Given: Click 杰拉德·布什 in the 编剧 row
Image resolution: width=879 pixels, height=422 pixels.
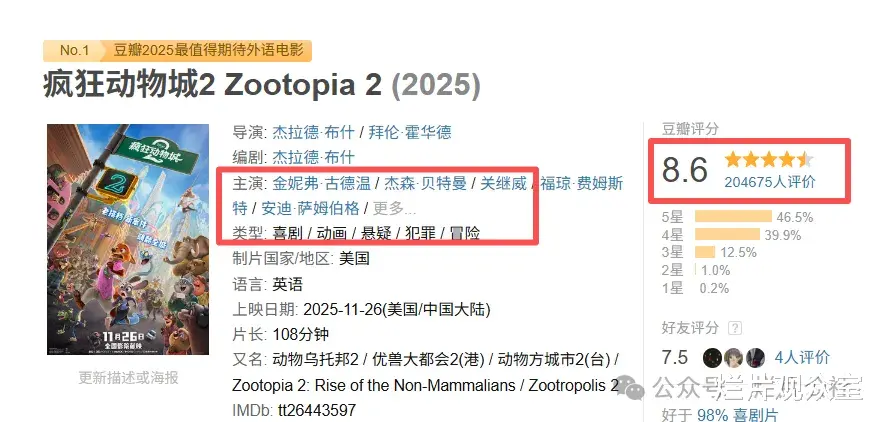Looking at the screenshot, I should (314, 157).
